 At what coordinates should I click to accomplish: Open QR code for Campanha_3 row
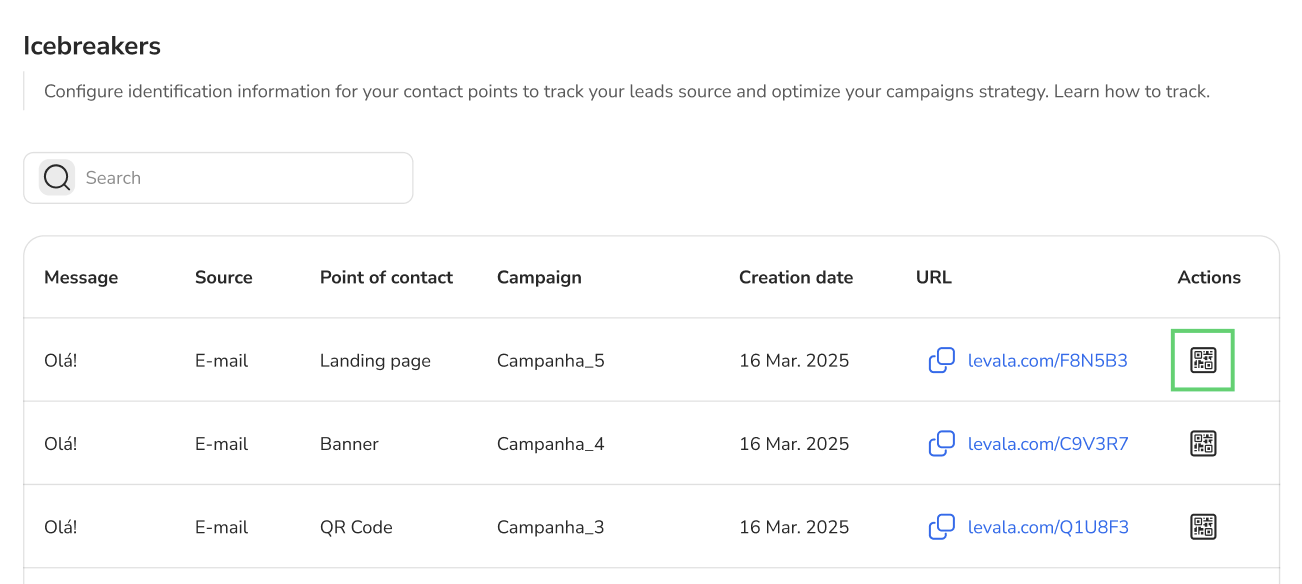click(x=1203, y=527)
